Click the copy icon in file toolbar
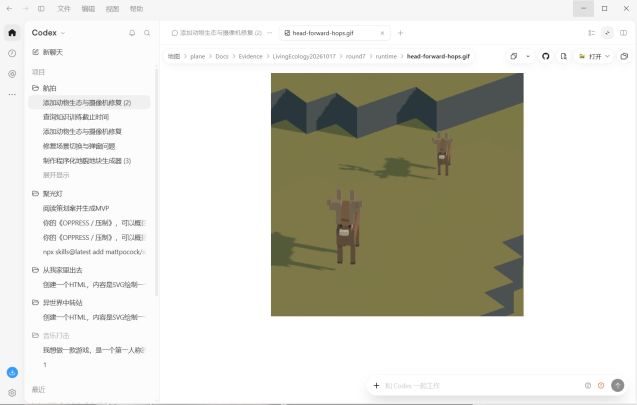 pyautogui.click(x=514, y=56)
